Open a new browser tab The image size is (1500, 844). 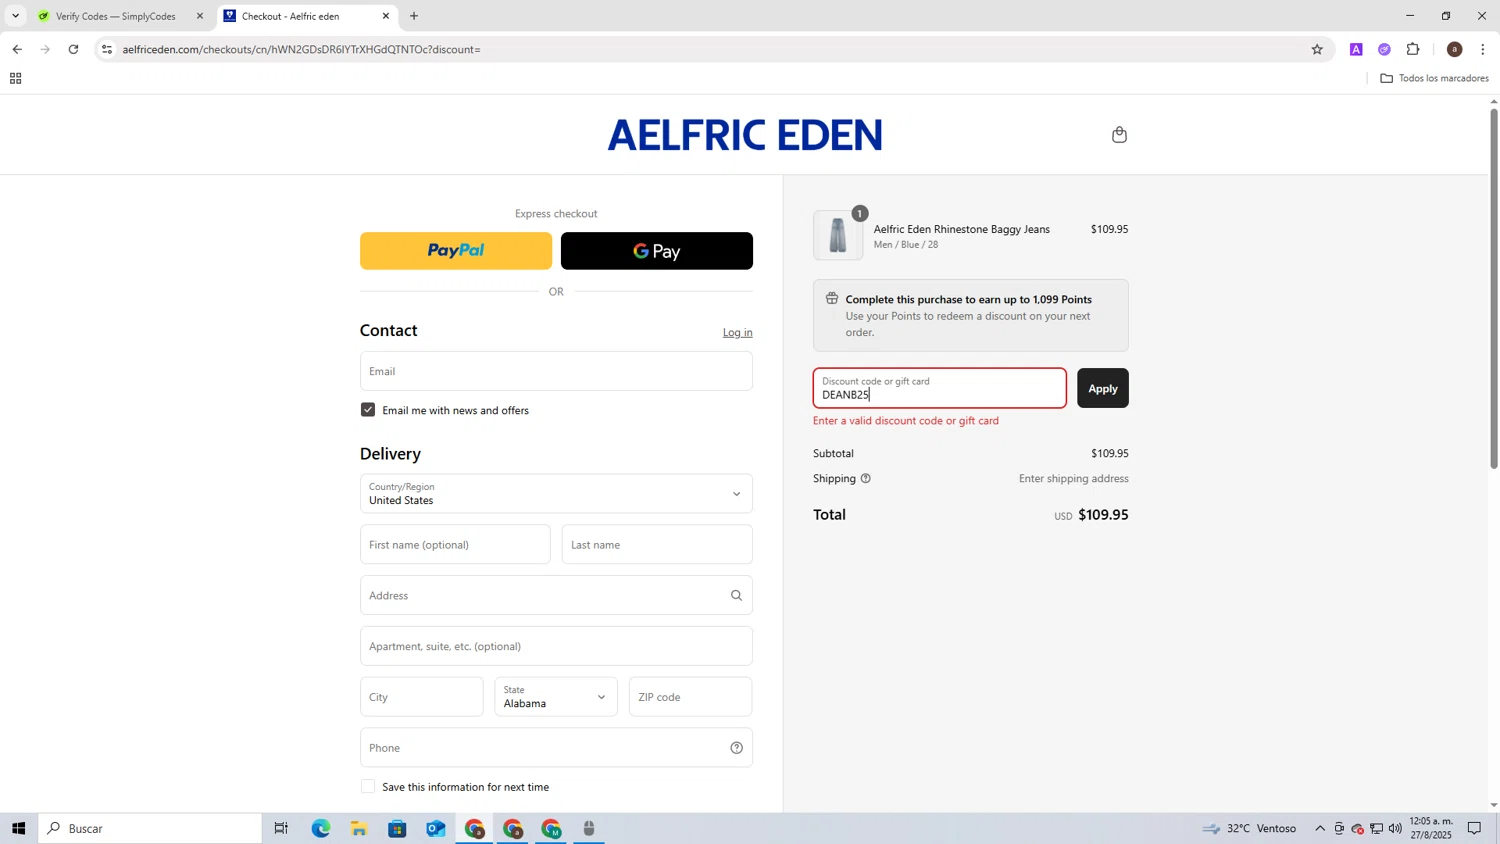(414, 16)
